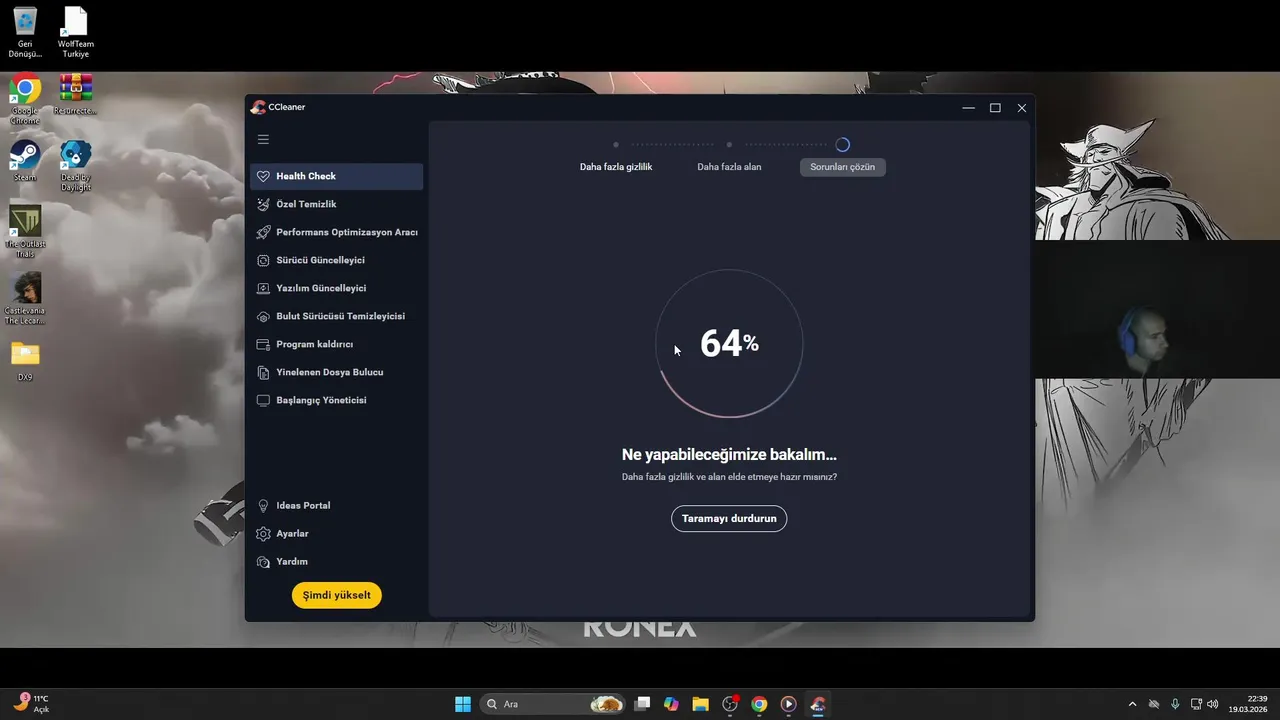1280x720 pixels.
Task: Open Dead by Daylight desktop shortcut
Action: pyautogui.click(x=76, y=166)
